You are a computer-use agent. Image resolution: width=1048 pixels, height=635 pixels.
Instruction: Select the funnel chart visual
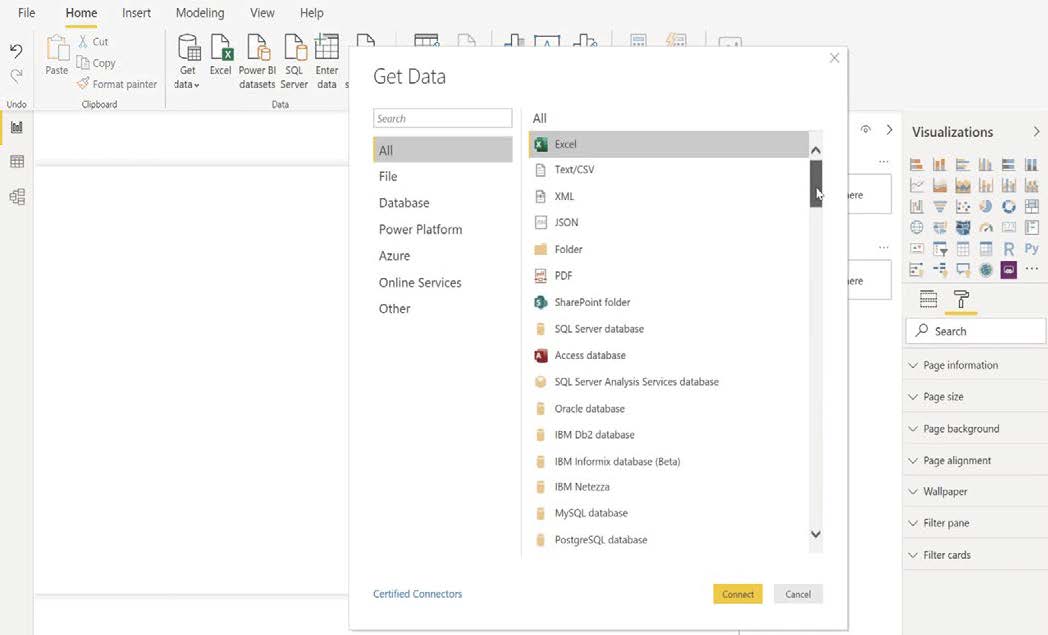coord(940,207)
